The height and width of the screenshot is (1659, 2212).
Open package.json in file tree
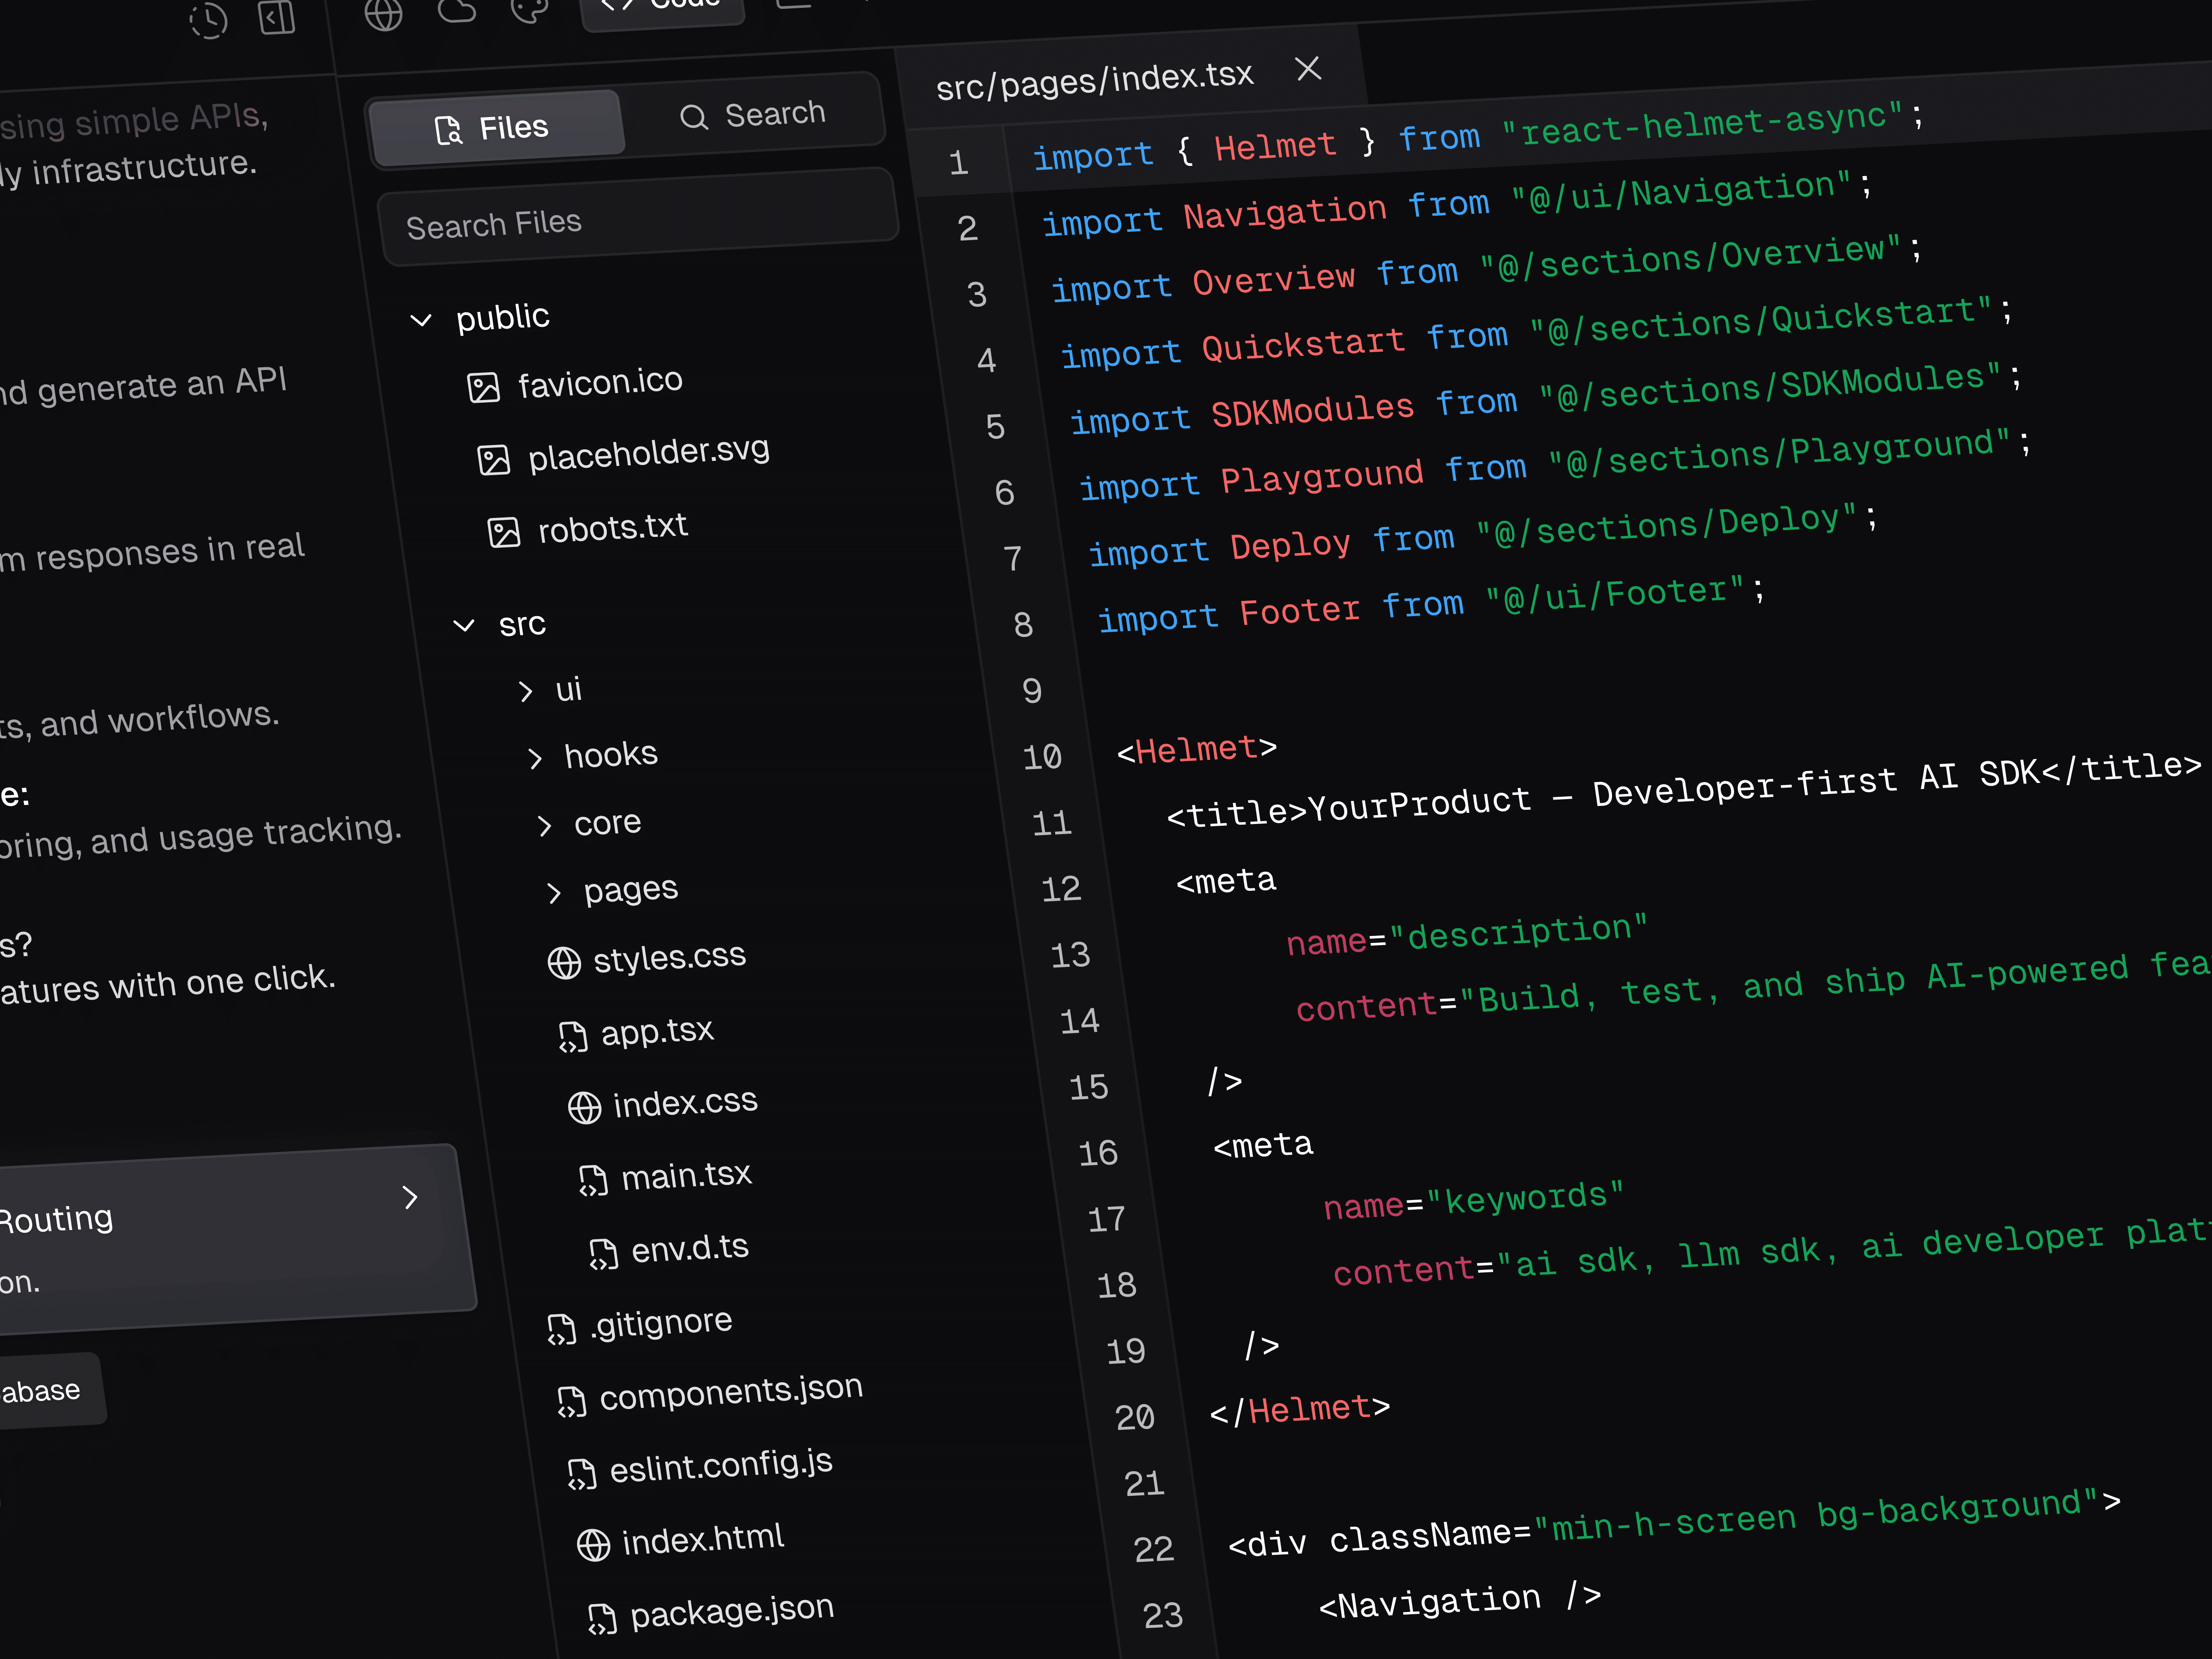pyautogui.click(x=731, y=1610)
